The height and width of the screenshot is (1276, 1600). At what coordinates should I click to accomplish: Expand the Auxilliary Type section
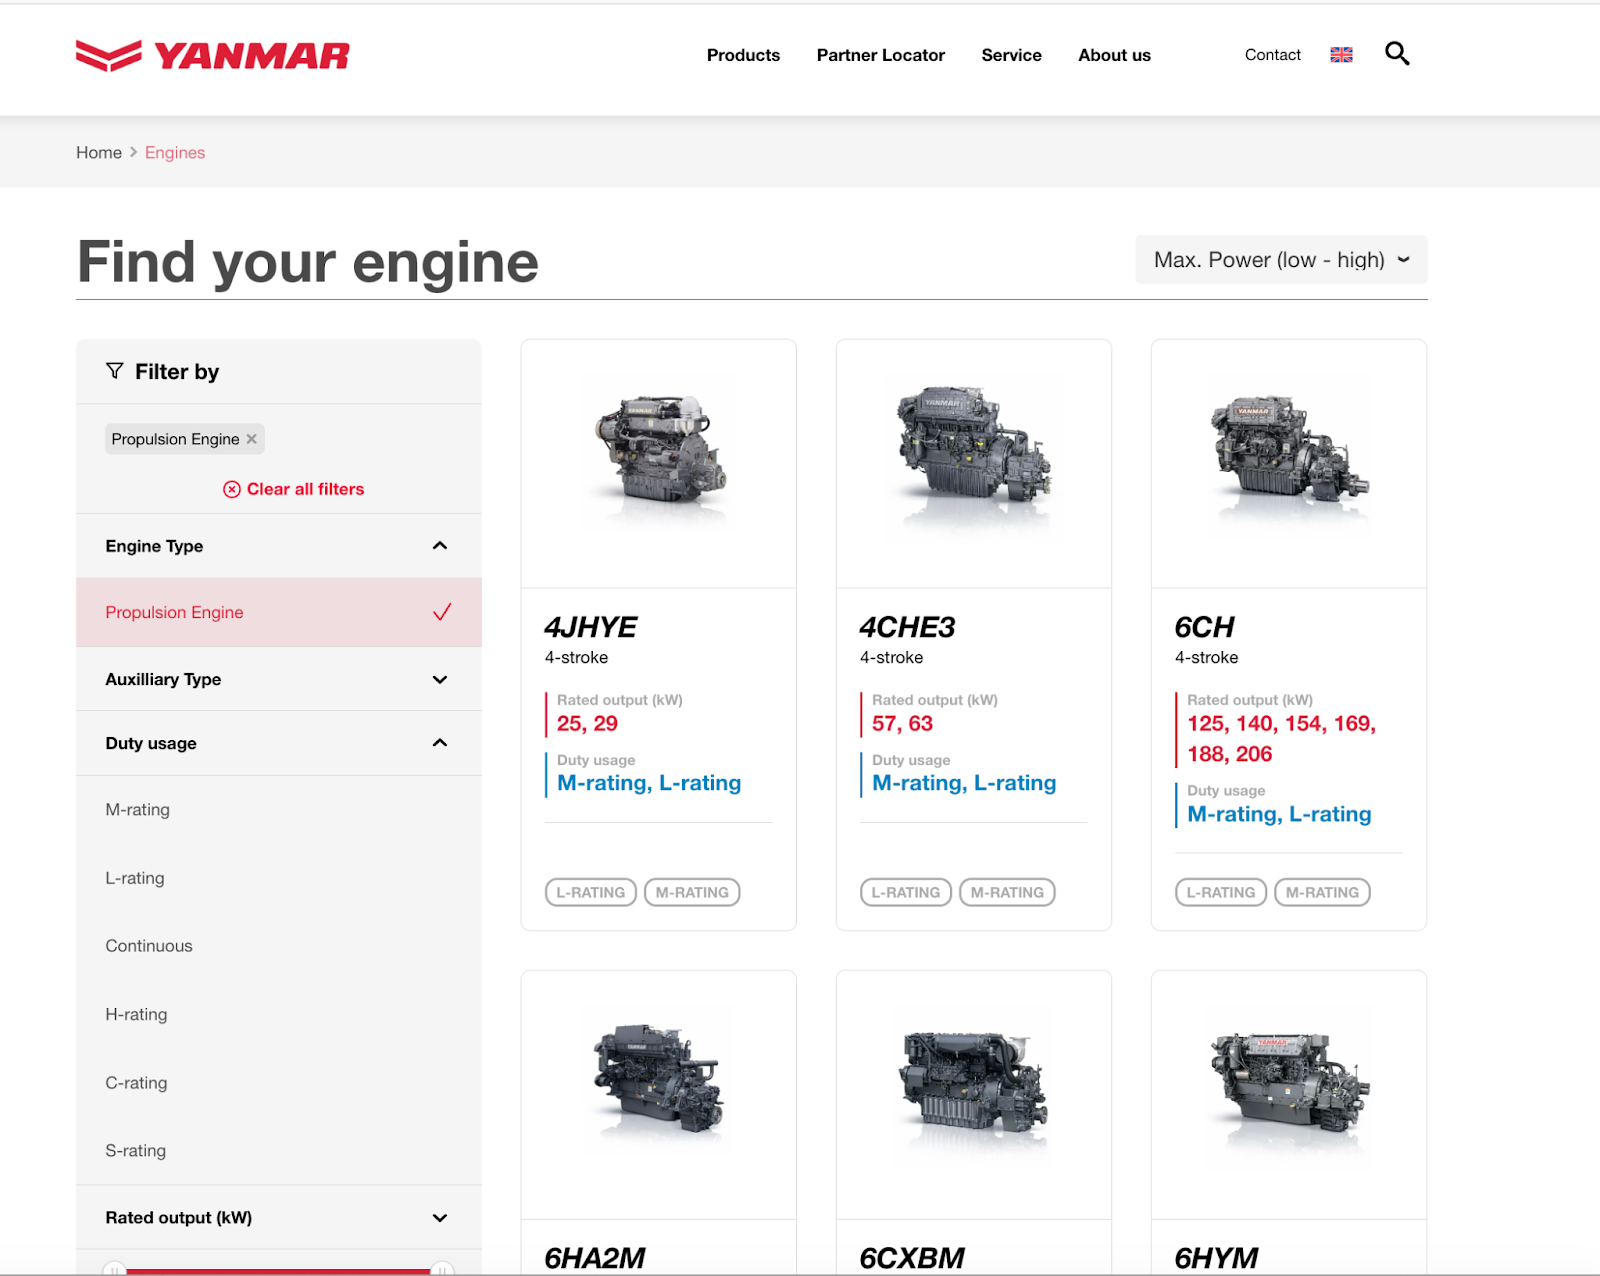tap(279, 679)
